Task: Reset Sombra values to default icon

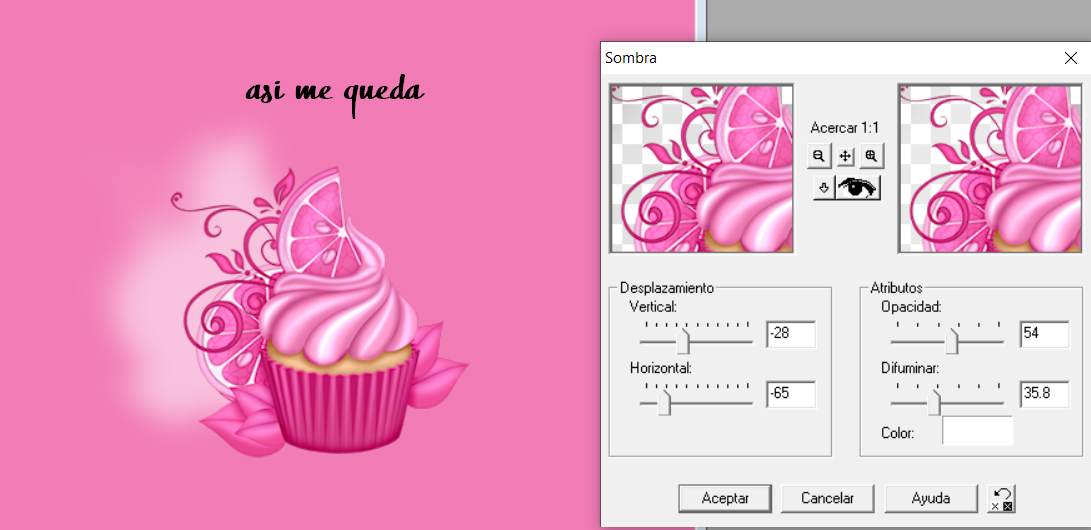Action: 1002,499
